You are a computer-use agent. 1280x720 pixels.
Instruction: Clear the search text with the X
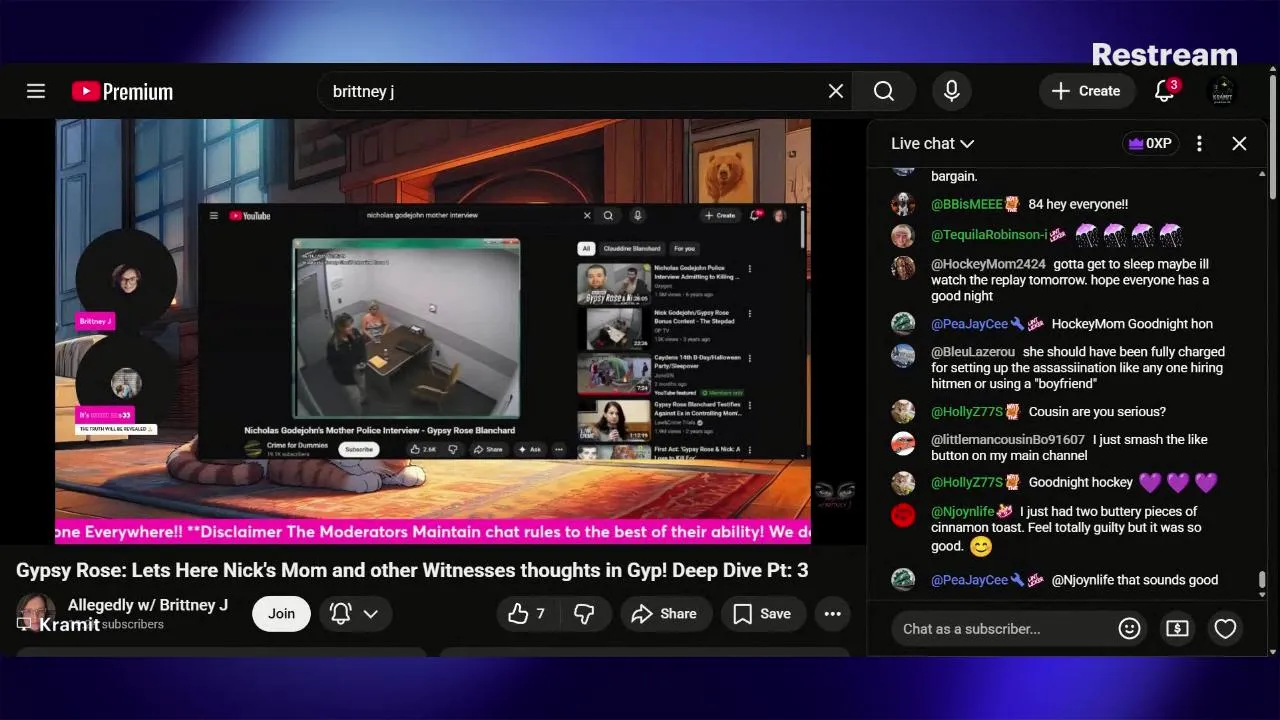[836, 91]
